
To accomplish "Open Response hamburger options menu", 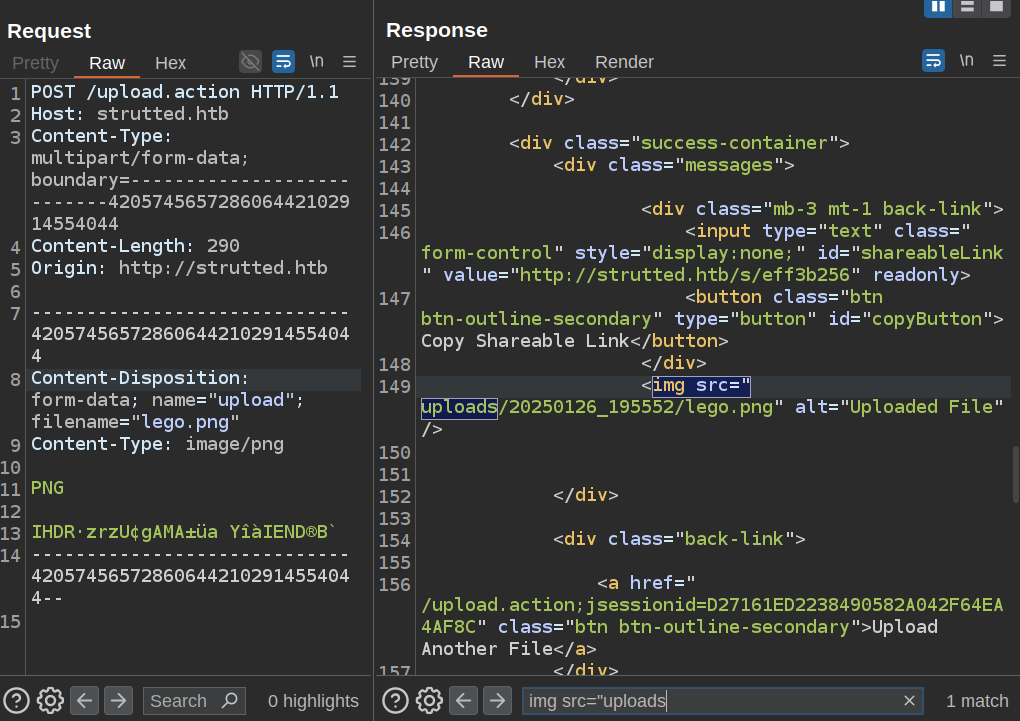I will pos(999,61).
